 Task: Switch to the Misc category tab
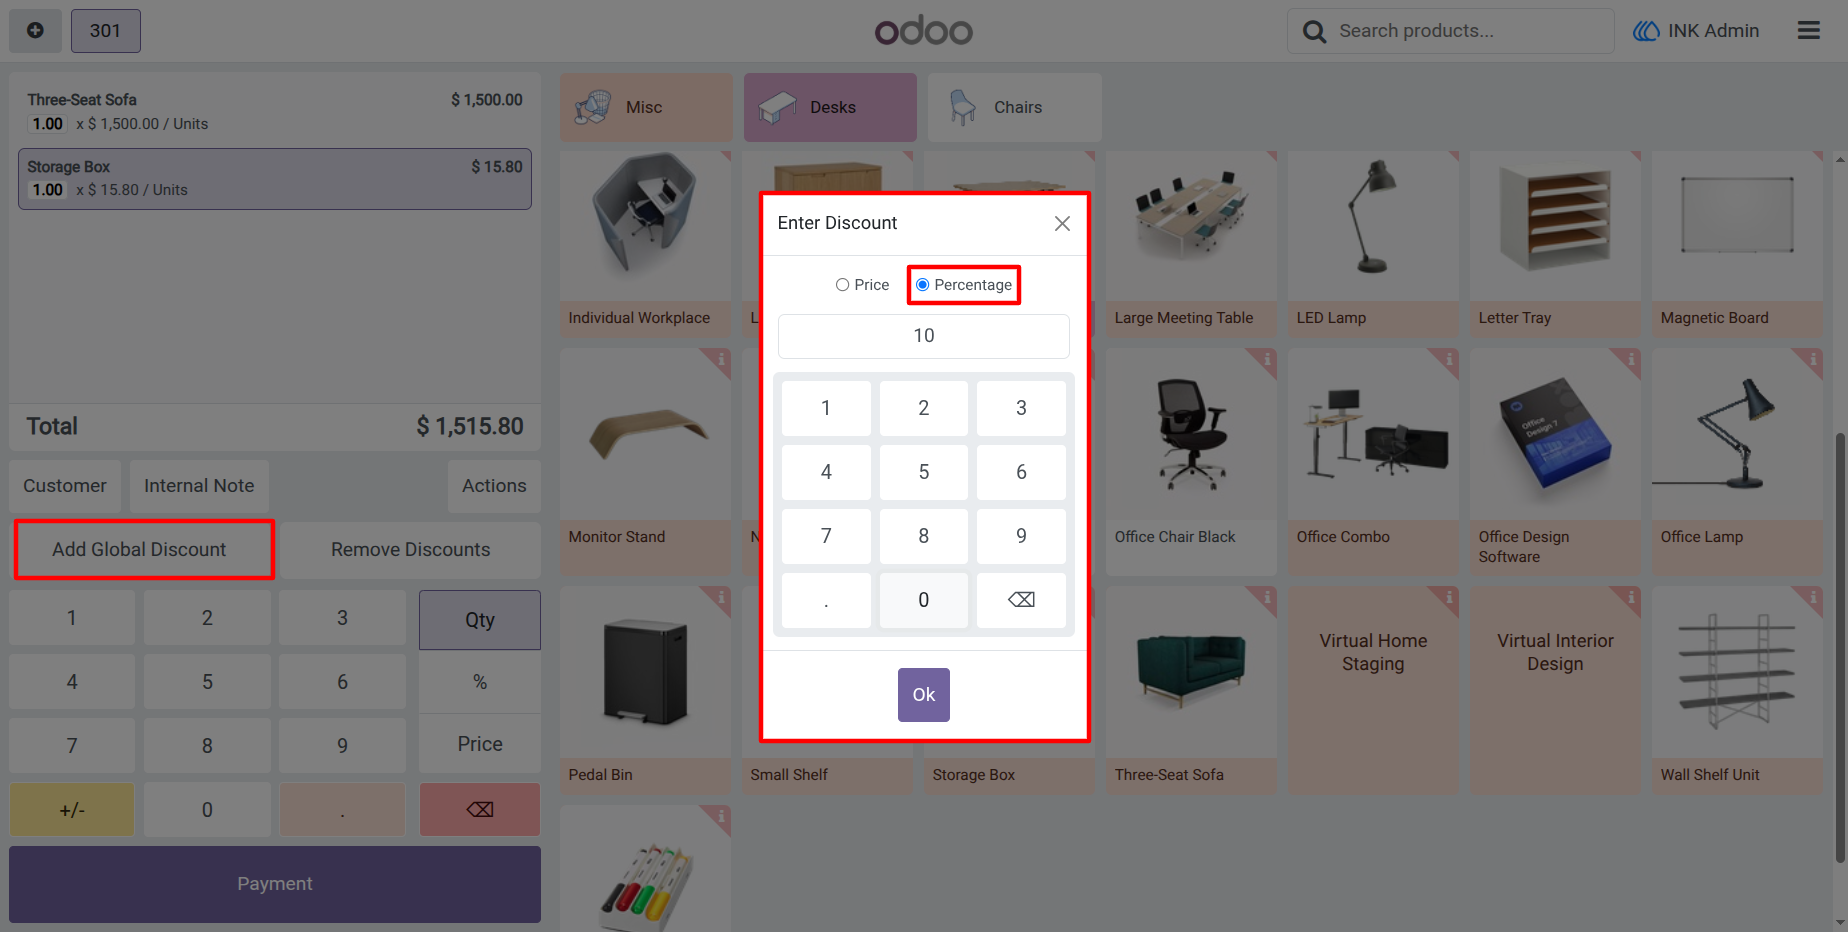click(x=646, y=107)
